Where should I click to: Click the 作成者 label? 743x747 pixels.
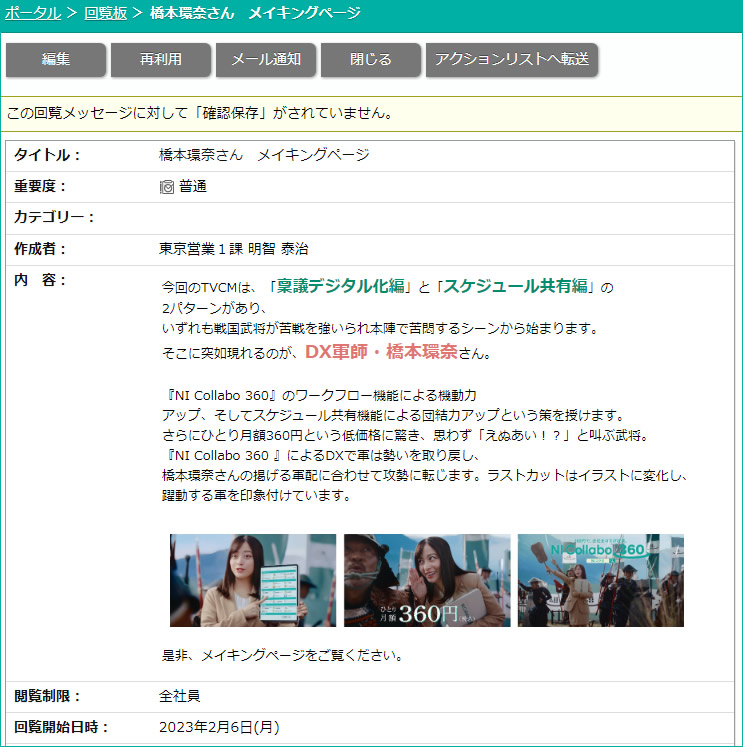pos(40,249)
